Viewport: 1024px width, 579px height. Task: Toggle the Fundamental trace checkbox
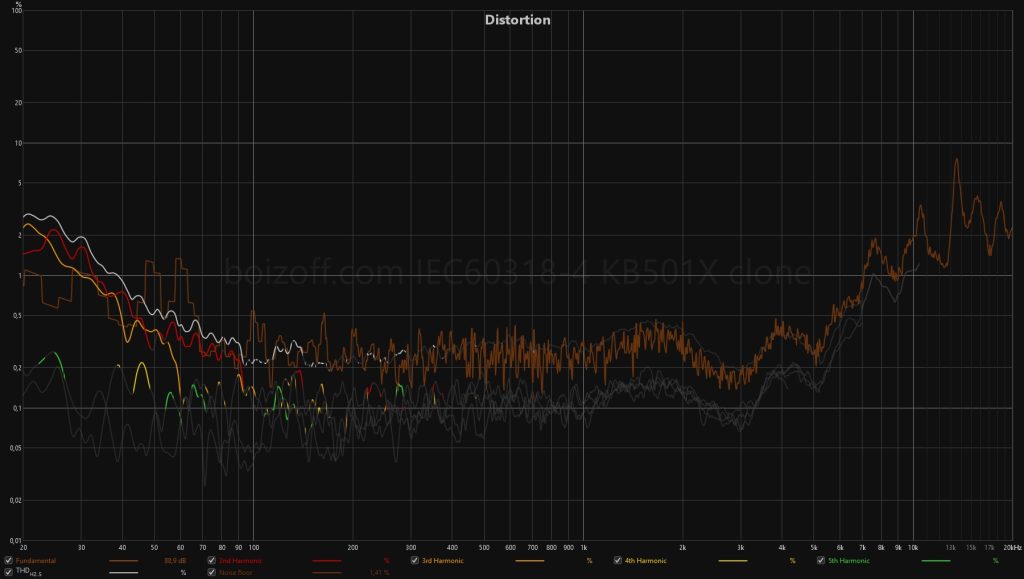8,561
